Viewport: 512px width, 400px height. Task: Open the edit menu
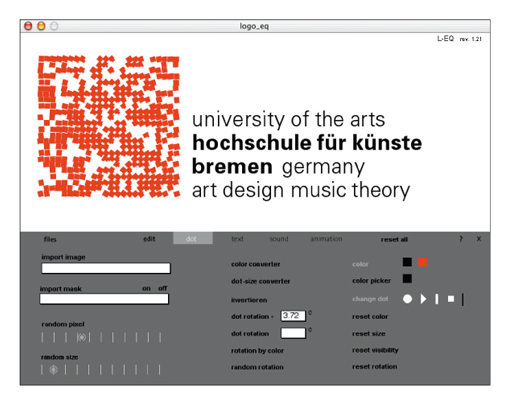tap(149, 239)
